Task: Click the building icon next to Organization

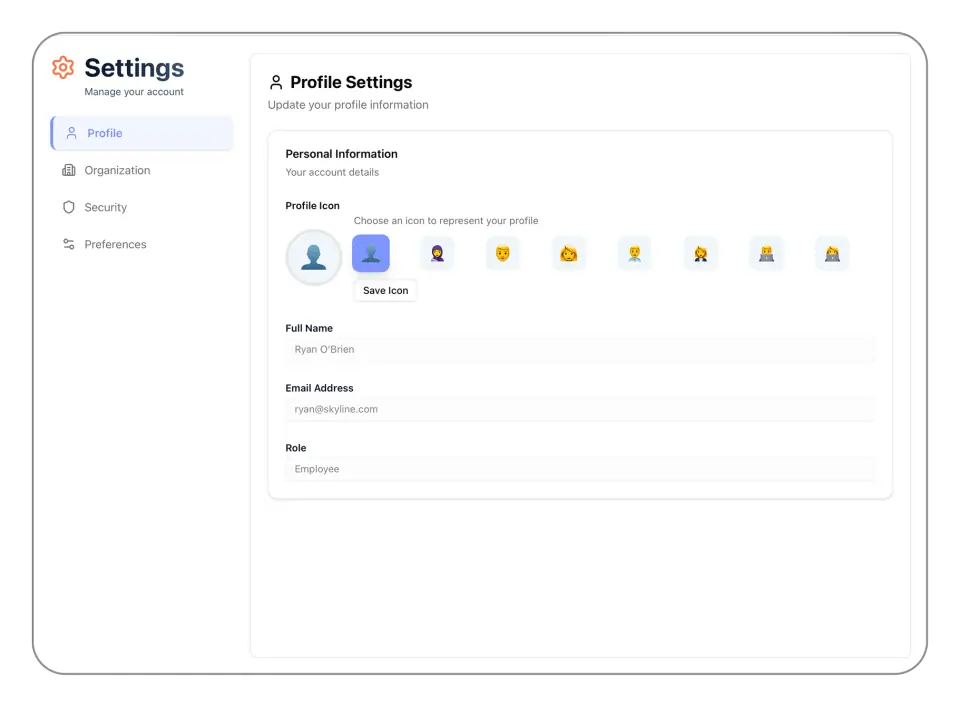Action: (x=68, y=170)
